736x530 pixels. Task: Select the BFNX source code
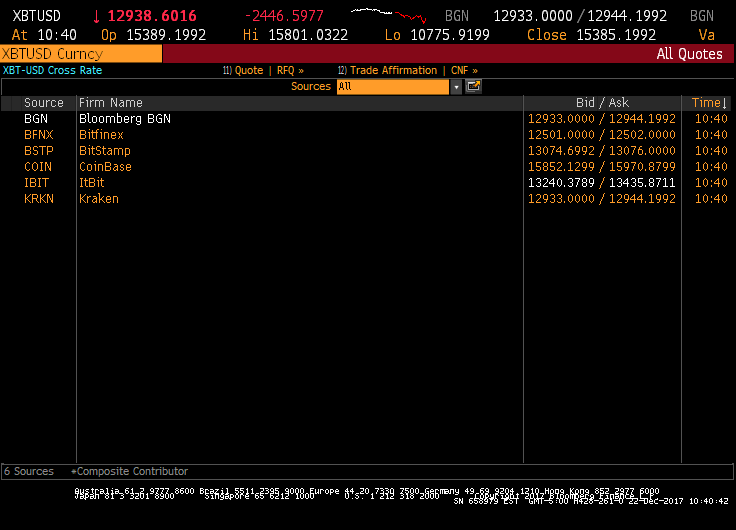click(x=39, y=135)
